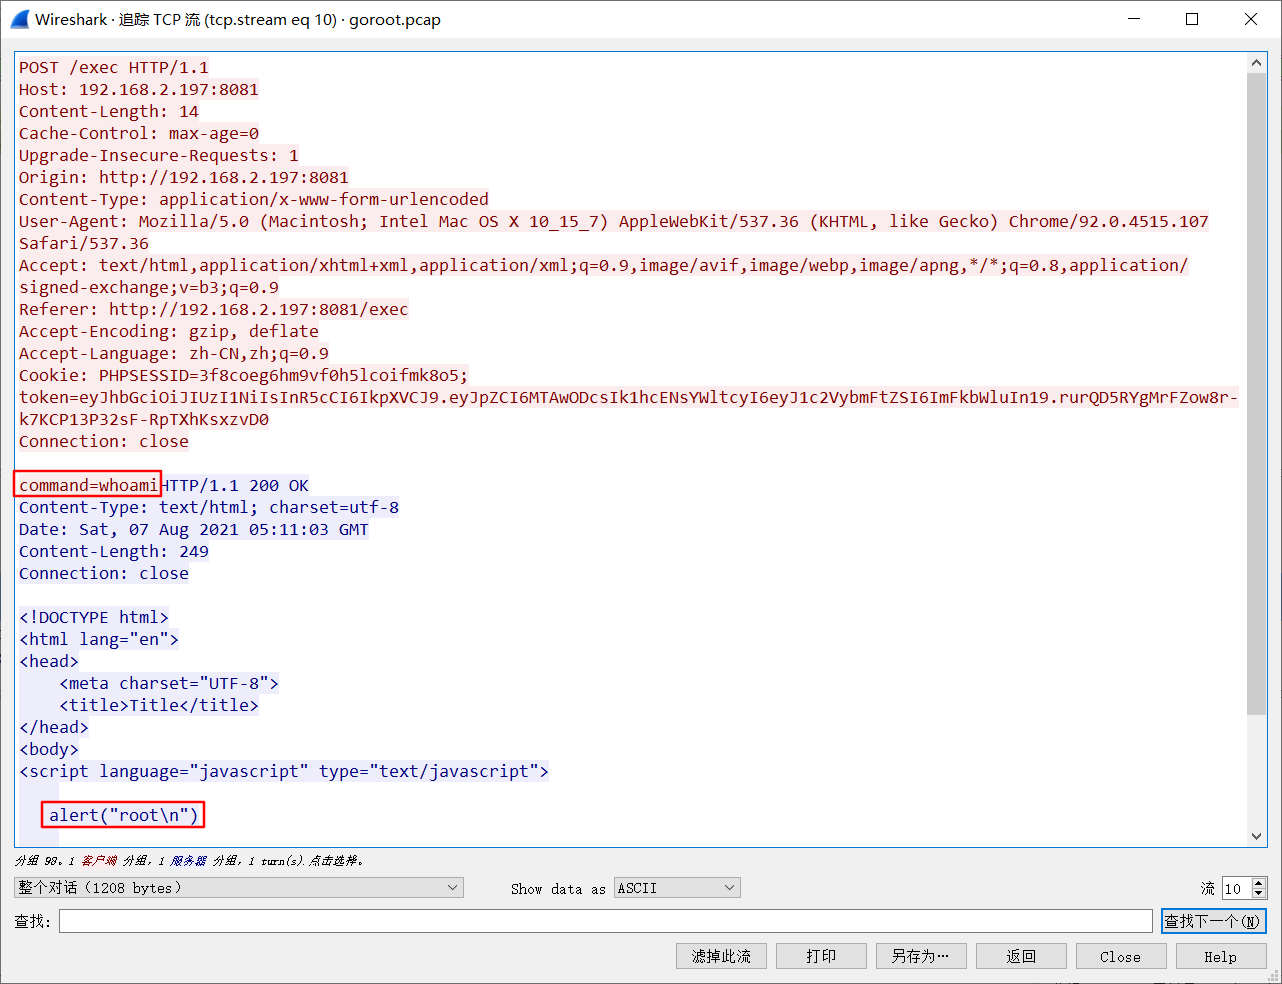
Task: Click the Content-Length: 14 line
Action: (109, 111)
